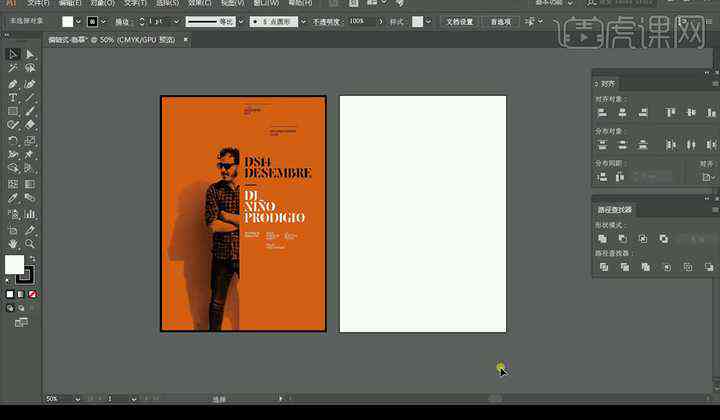This screenshot has width=720, height=420.
Task: Open brush definition dropdown
Action: (x=303, y=22)
